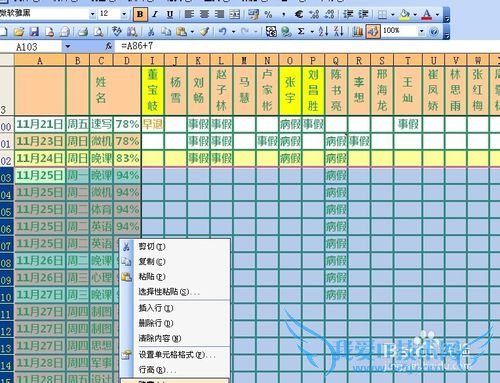500x383 pixels.
Task: Launch the Chart Wizard
Action: tap(358, 32)
